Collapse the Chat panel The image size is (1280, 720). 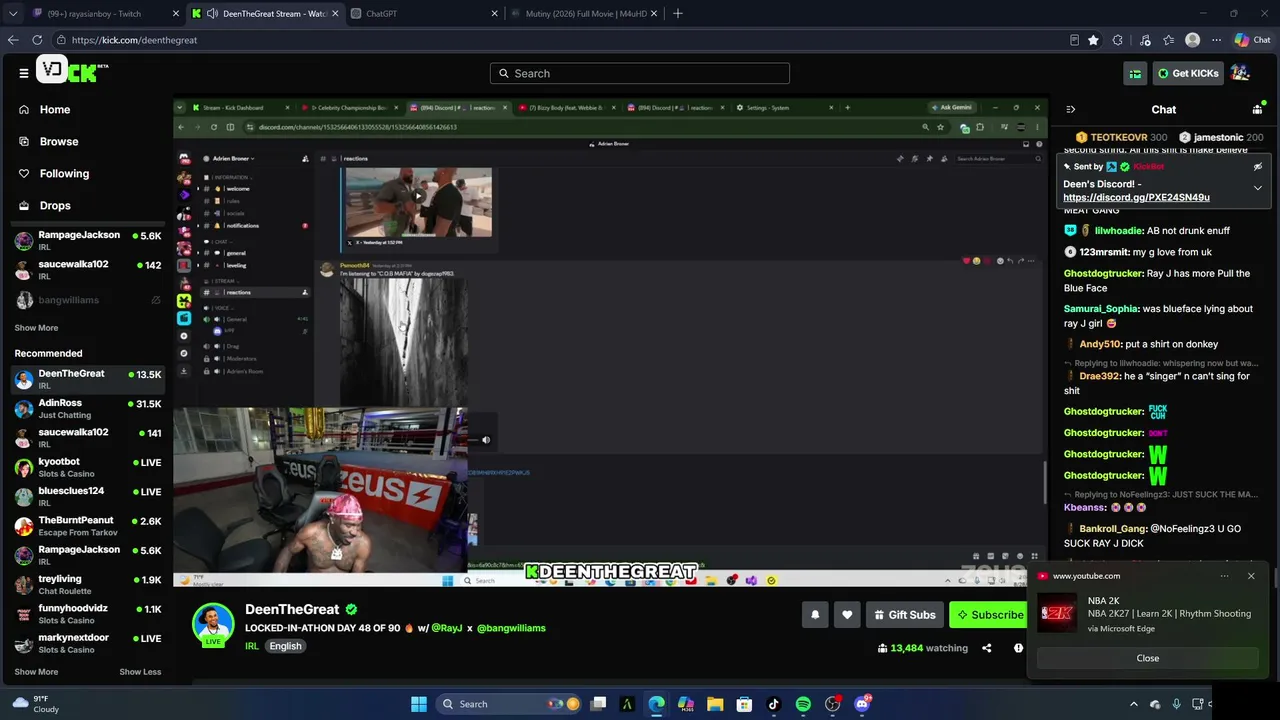click(1070, 110)
